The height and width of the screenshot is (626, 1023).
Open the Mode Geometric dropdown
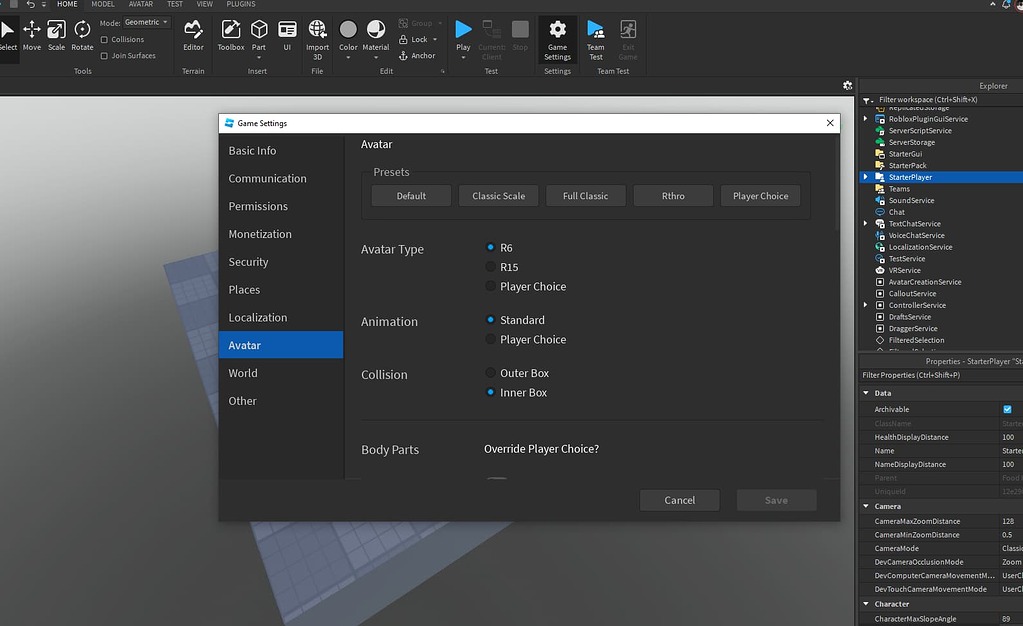[x=147, y=22]
